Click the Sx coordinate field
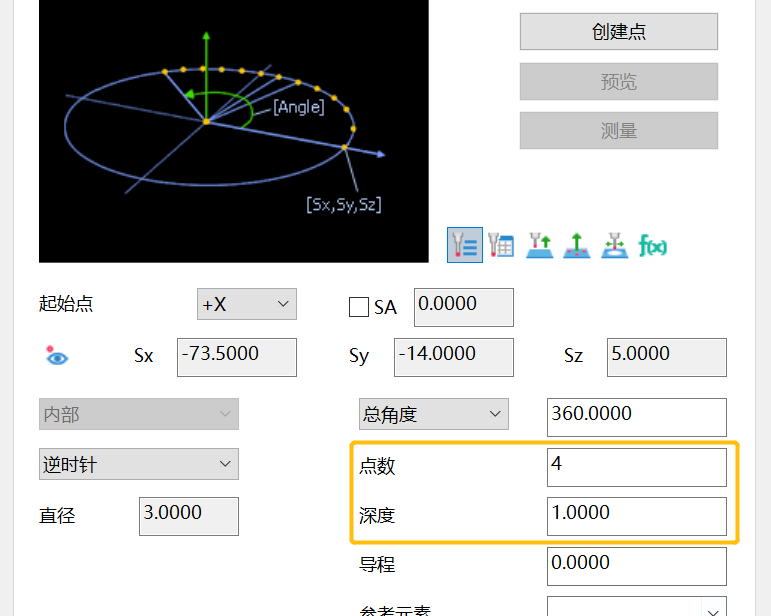 pos(236,357)
